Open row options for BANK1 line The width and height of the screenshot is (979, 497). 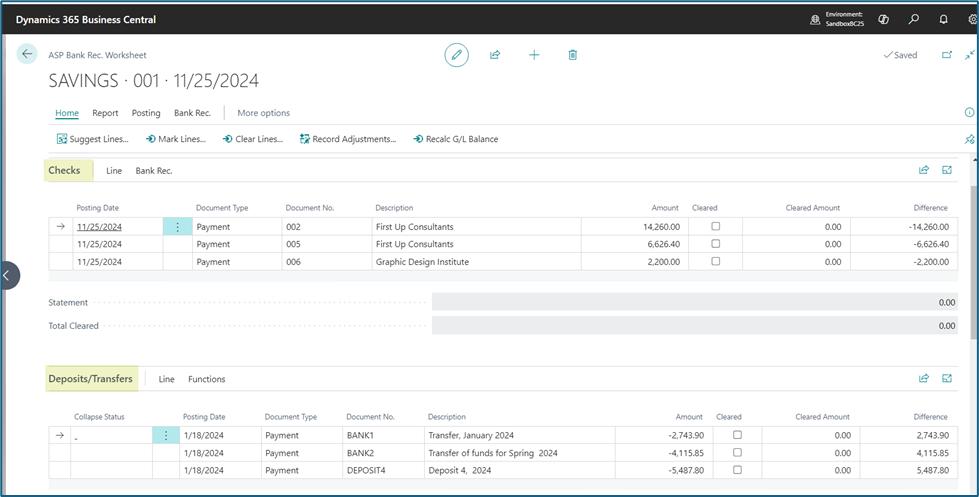click(x=166, y=435)
